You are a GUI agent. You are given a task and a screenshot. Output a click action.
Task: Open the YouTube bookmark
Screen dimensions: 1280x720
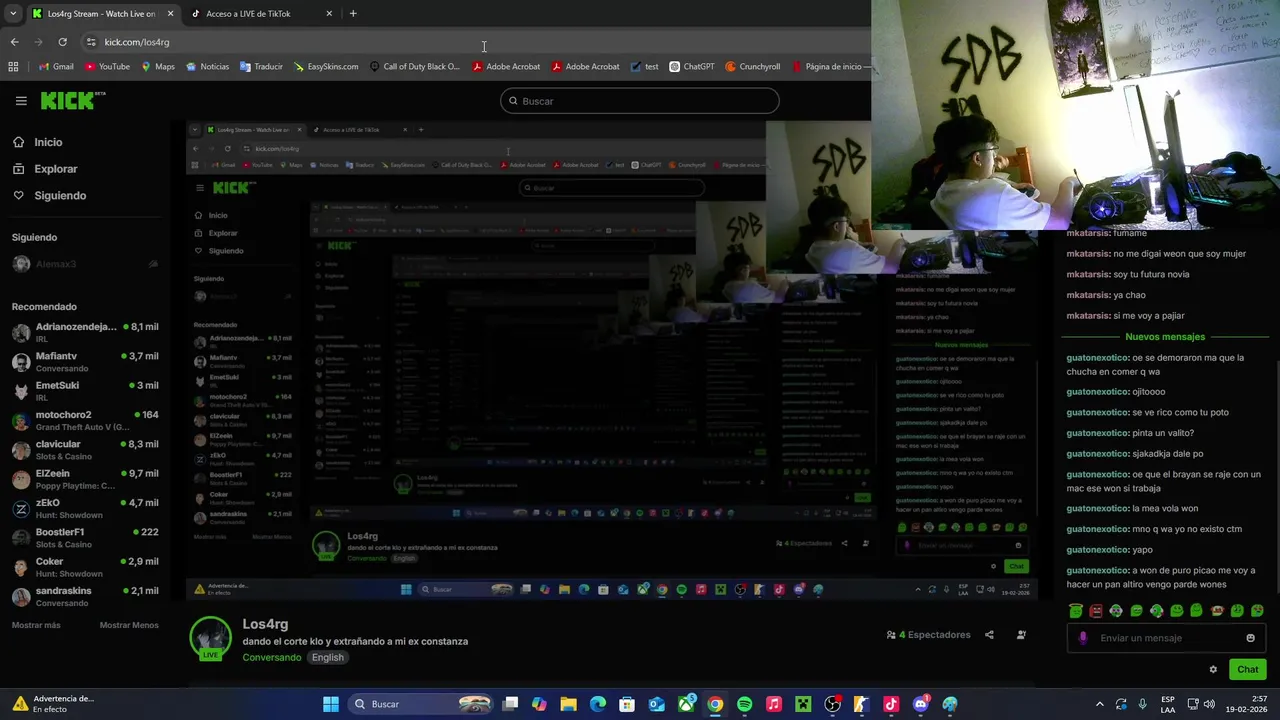(x=107, y=67)
